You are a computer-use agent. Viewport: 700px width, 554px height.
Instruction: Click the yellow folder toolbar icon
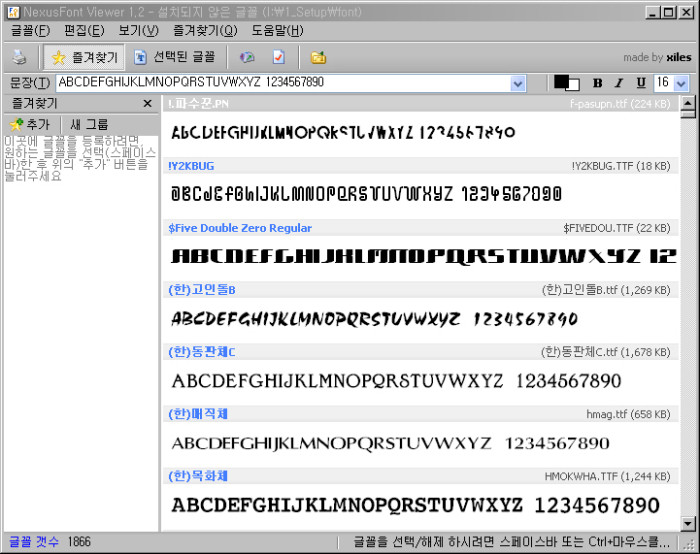coord(318,57)
